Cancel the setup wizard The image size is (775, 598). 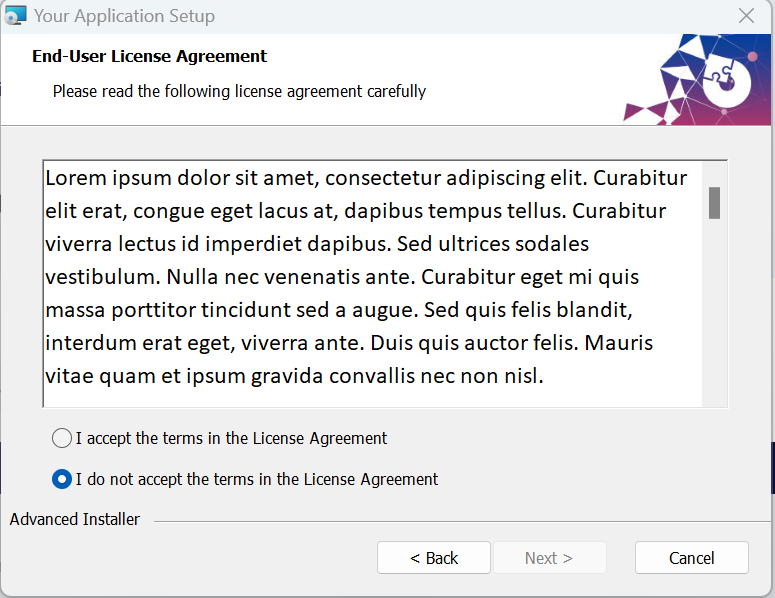[691, 558]
